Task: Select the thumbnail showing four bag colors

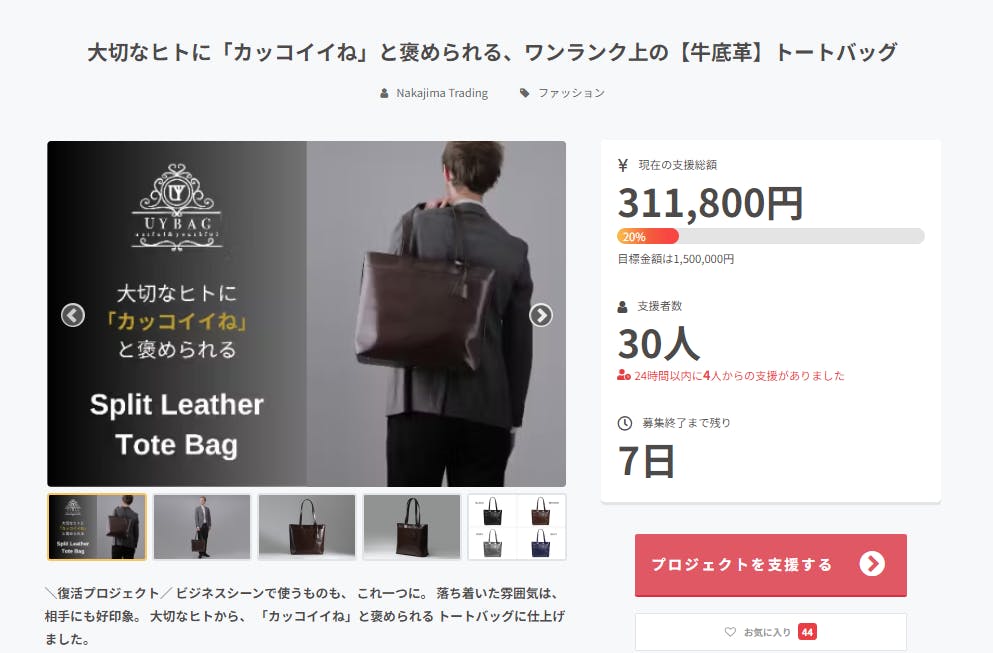Action: pyautogui.click(x=517, y=527)
